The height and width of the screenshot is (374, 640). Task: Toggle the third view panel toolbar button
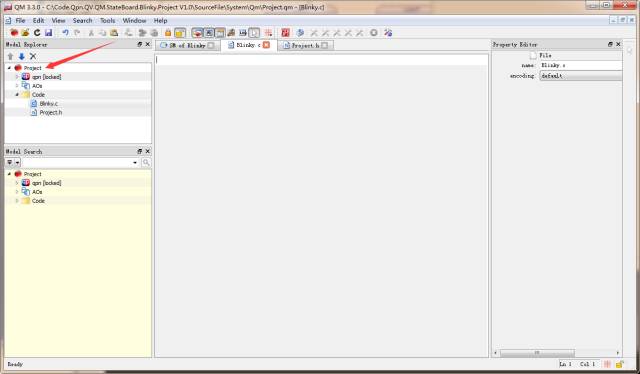[x=220, y=33]
